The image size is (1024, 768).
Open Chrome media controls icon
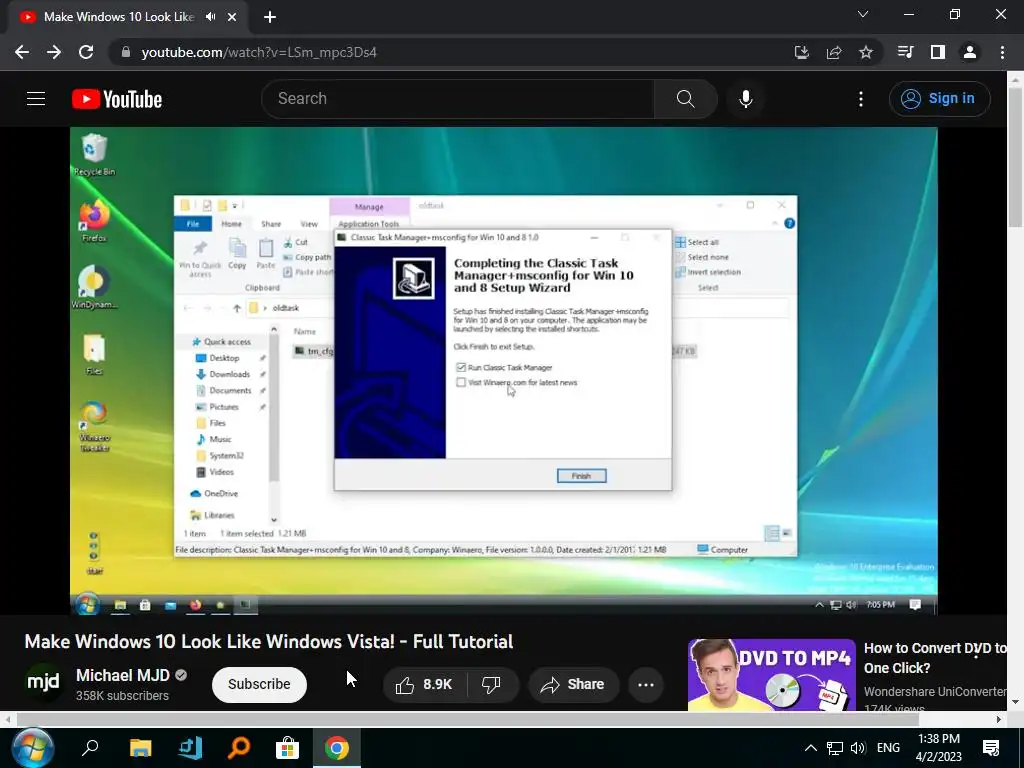[906, 52]
